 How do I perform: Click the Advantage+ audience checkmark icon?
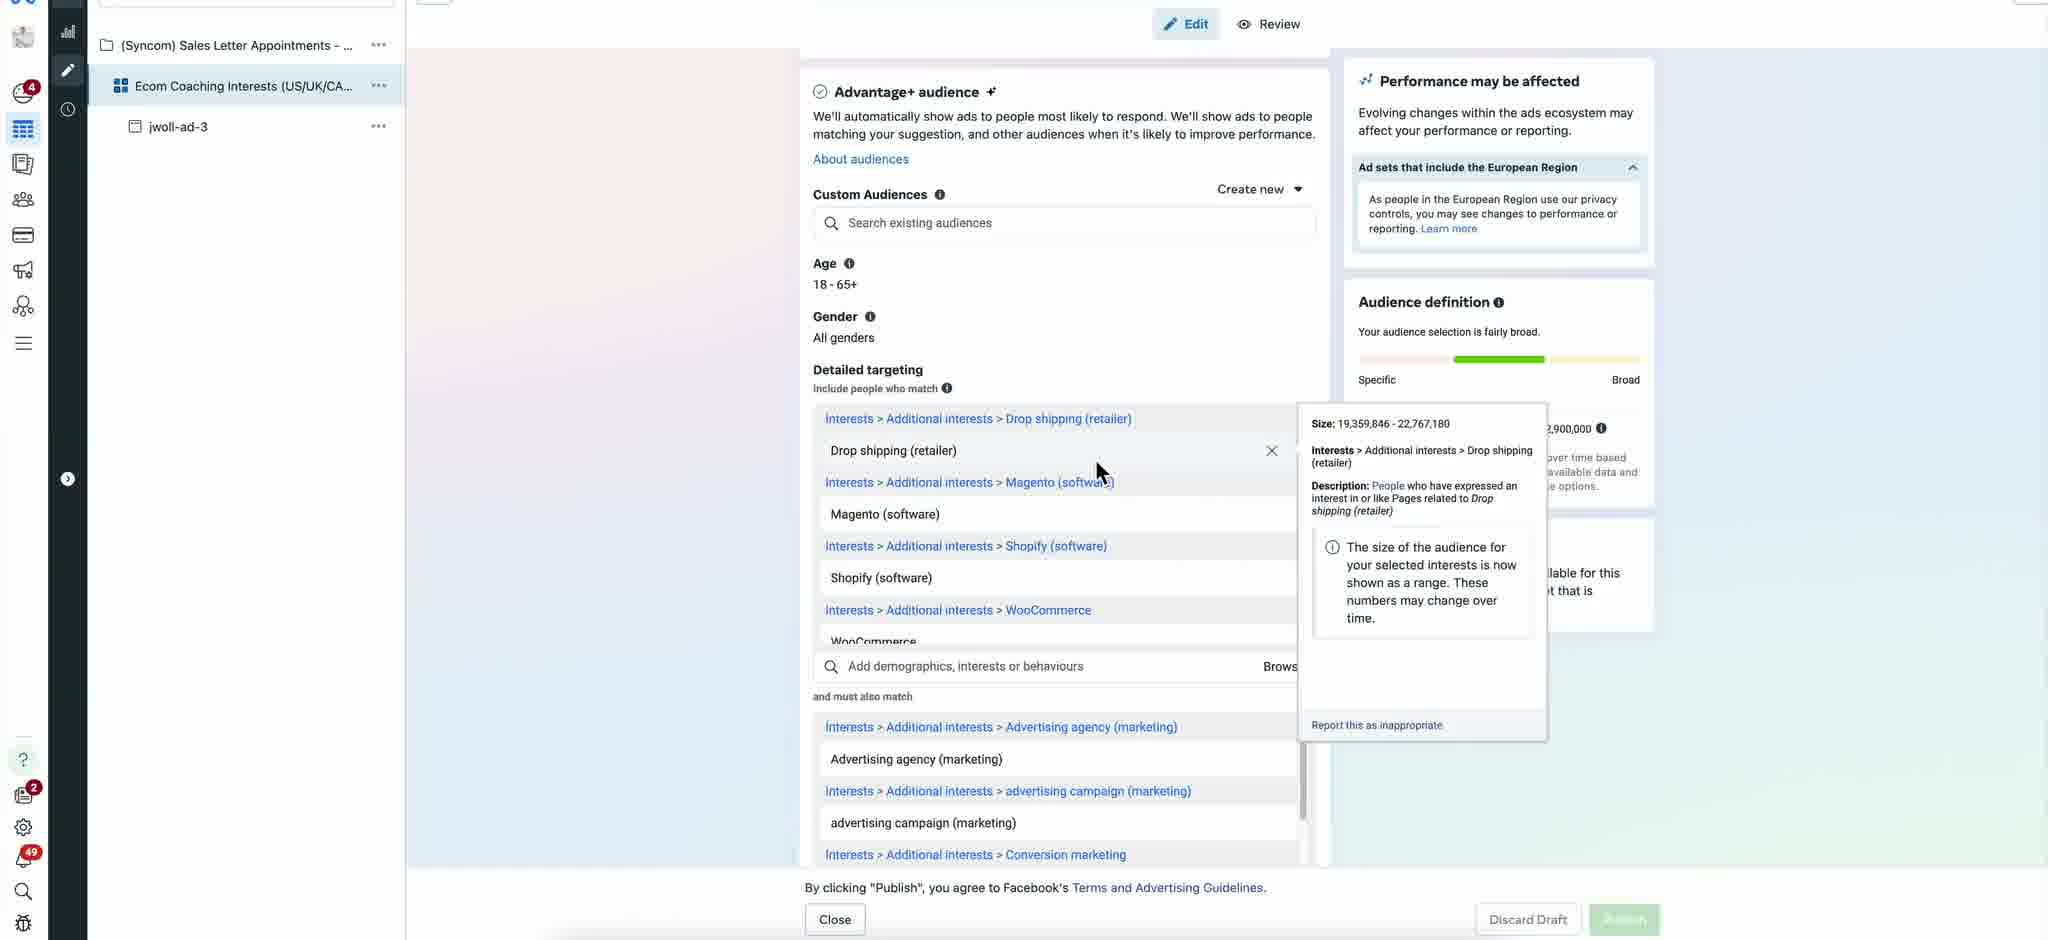click(x=820, y=92)
